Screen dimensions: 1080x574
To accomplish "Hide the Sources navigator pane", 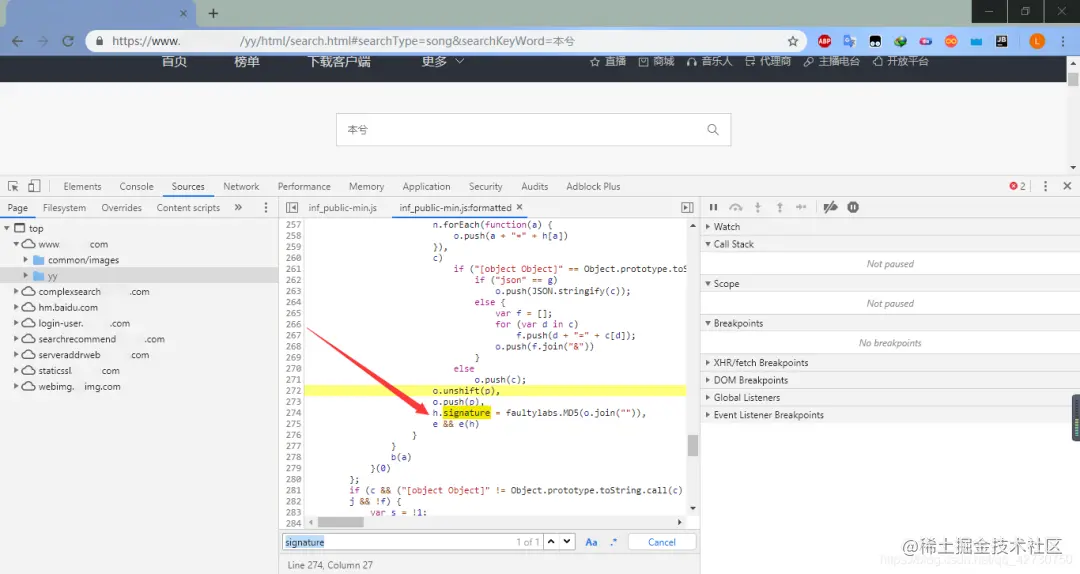I will pyautogui.click(x=292, y=207).
